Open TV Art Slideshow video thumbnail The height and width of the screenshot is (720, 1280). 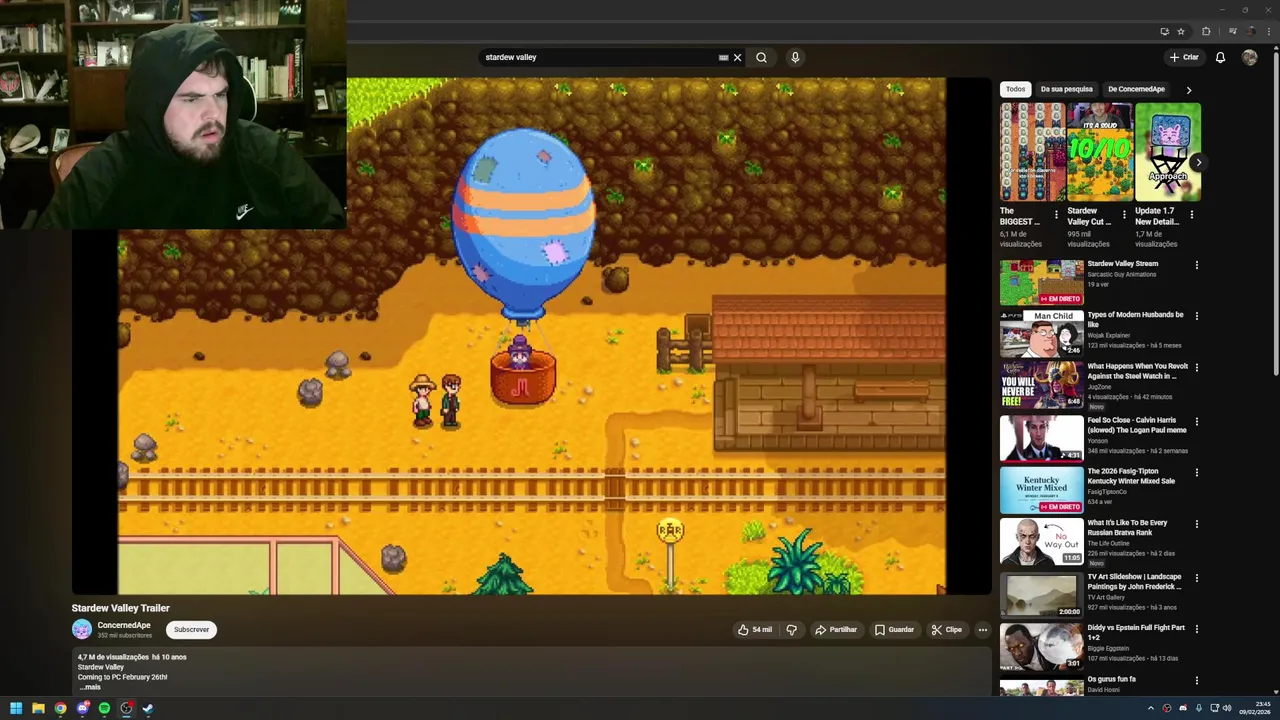coord(1041,595)
